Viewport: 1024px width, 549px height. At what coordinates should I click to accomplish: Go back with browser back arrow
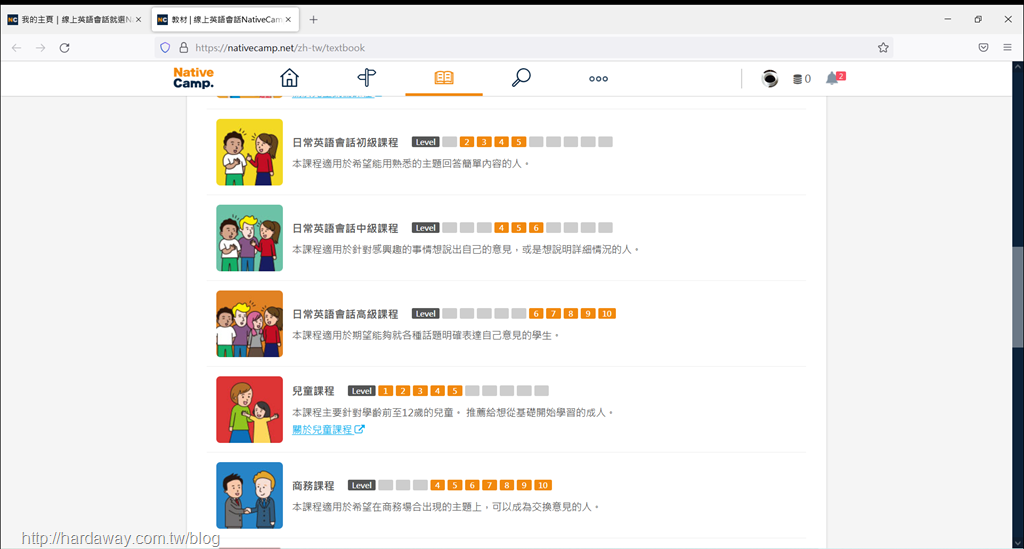click(17, 48)
